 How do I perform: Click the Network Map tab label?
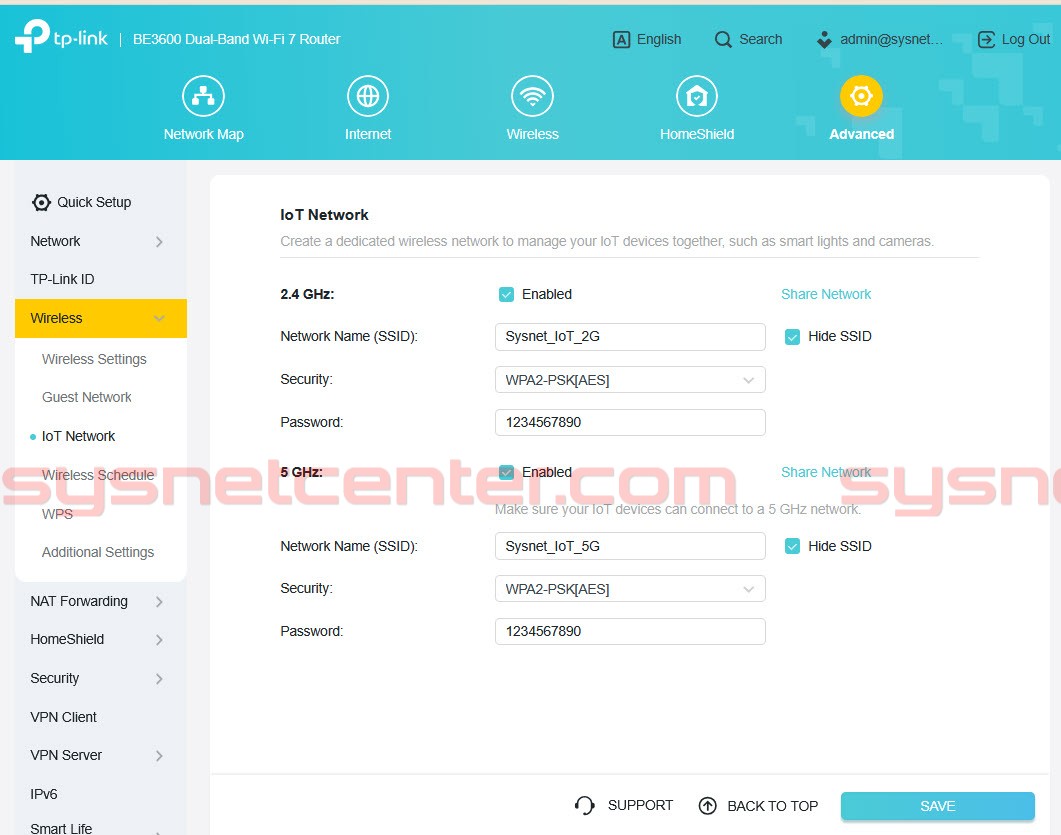pyautogui.click(x=203, y=134)
